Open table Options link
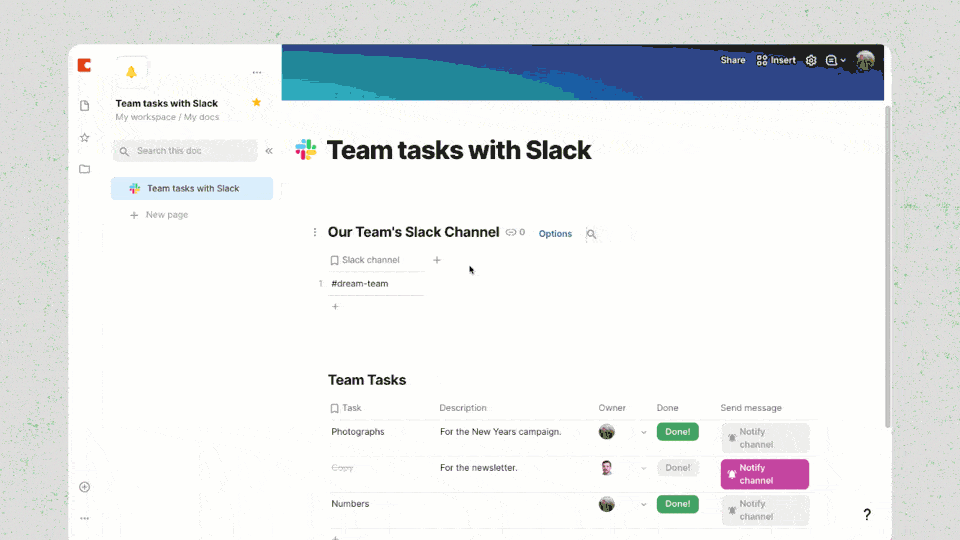 tap(555, 234)
